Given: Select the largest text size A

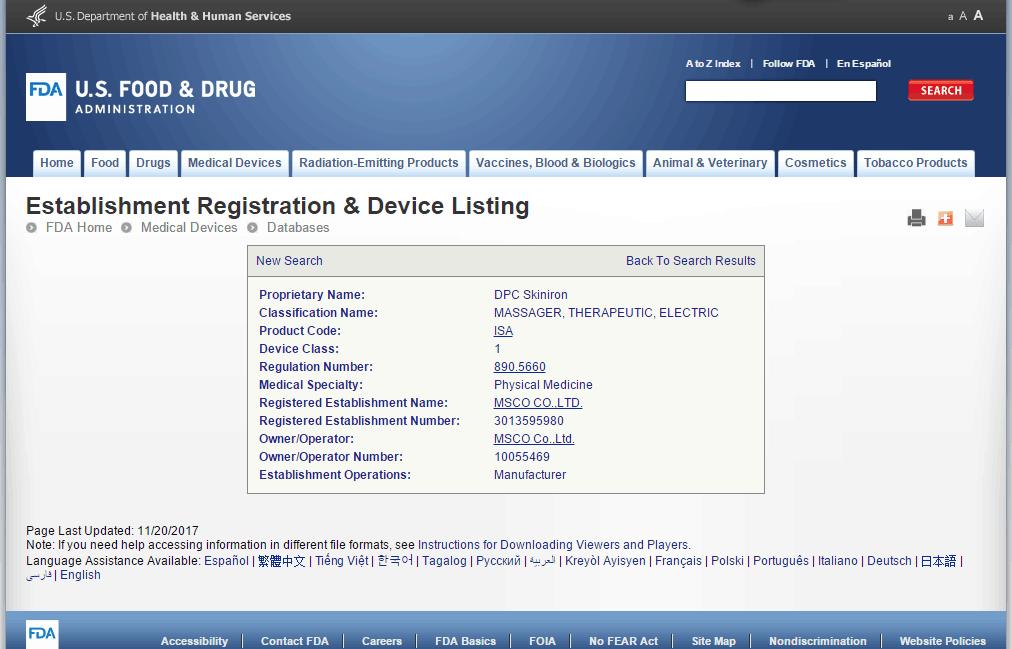Looking at the screenshot, I should pyautogui.click(x=978, y=16).
